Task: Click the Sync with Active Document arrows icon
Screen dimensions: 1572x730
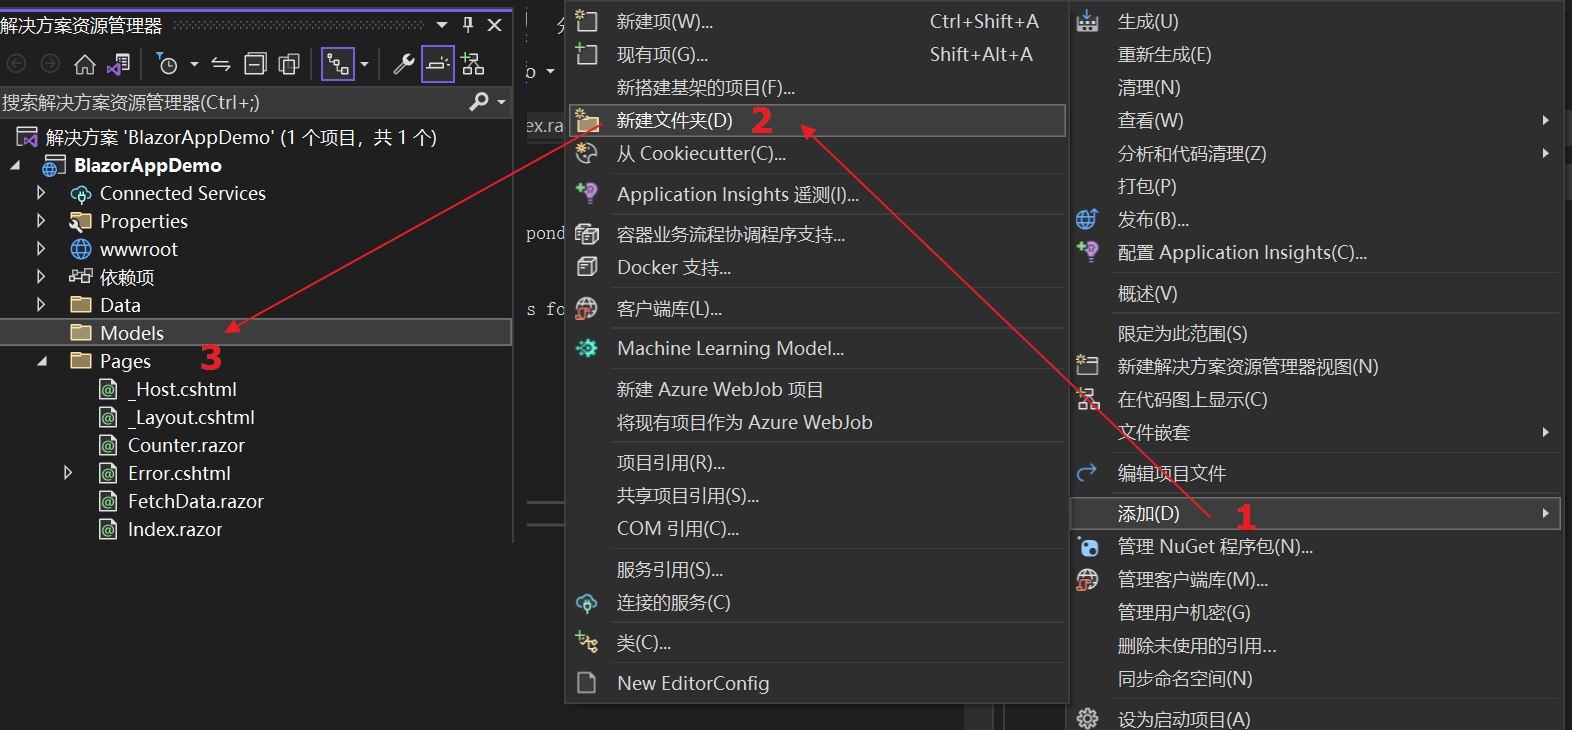Action: pos(221,65)
